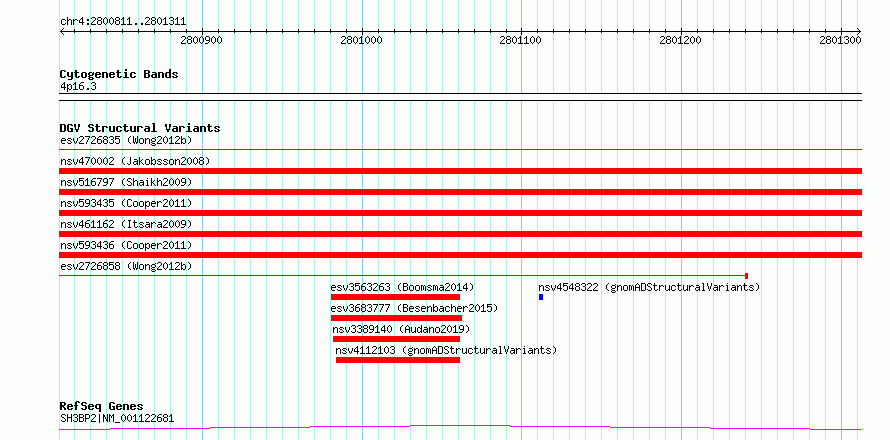
Task: Click nsv4548322 (gnomADStructuralVariants) label
Action: 649,287
